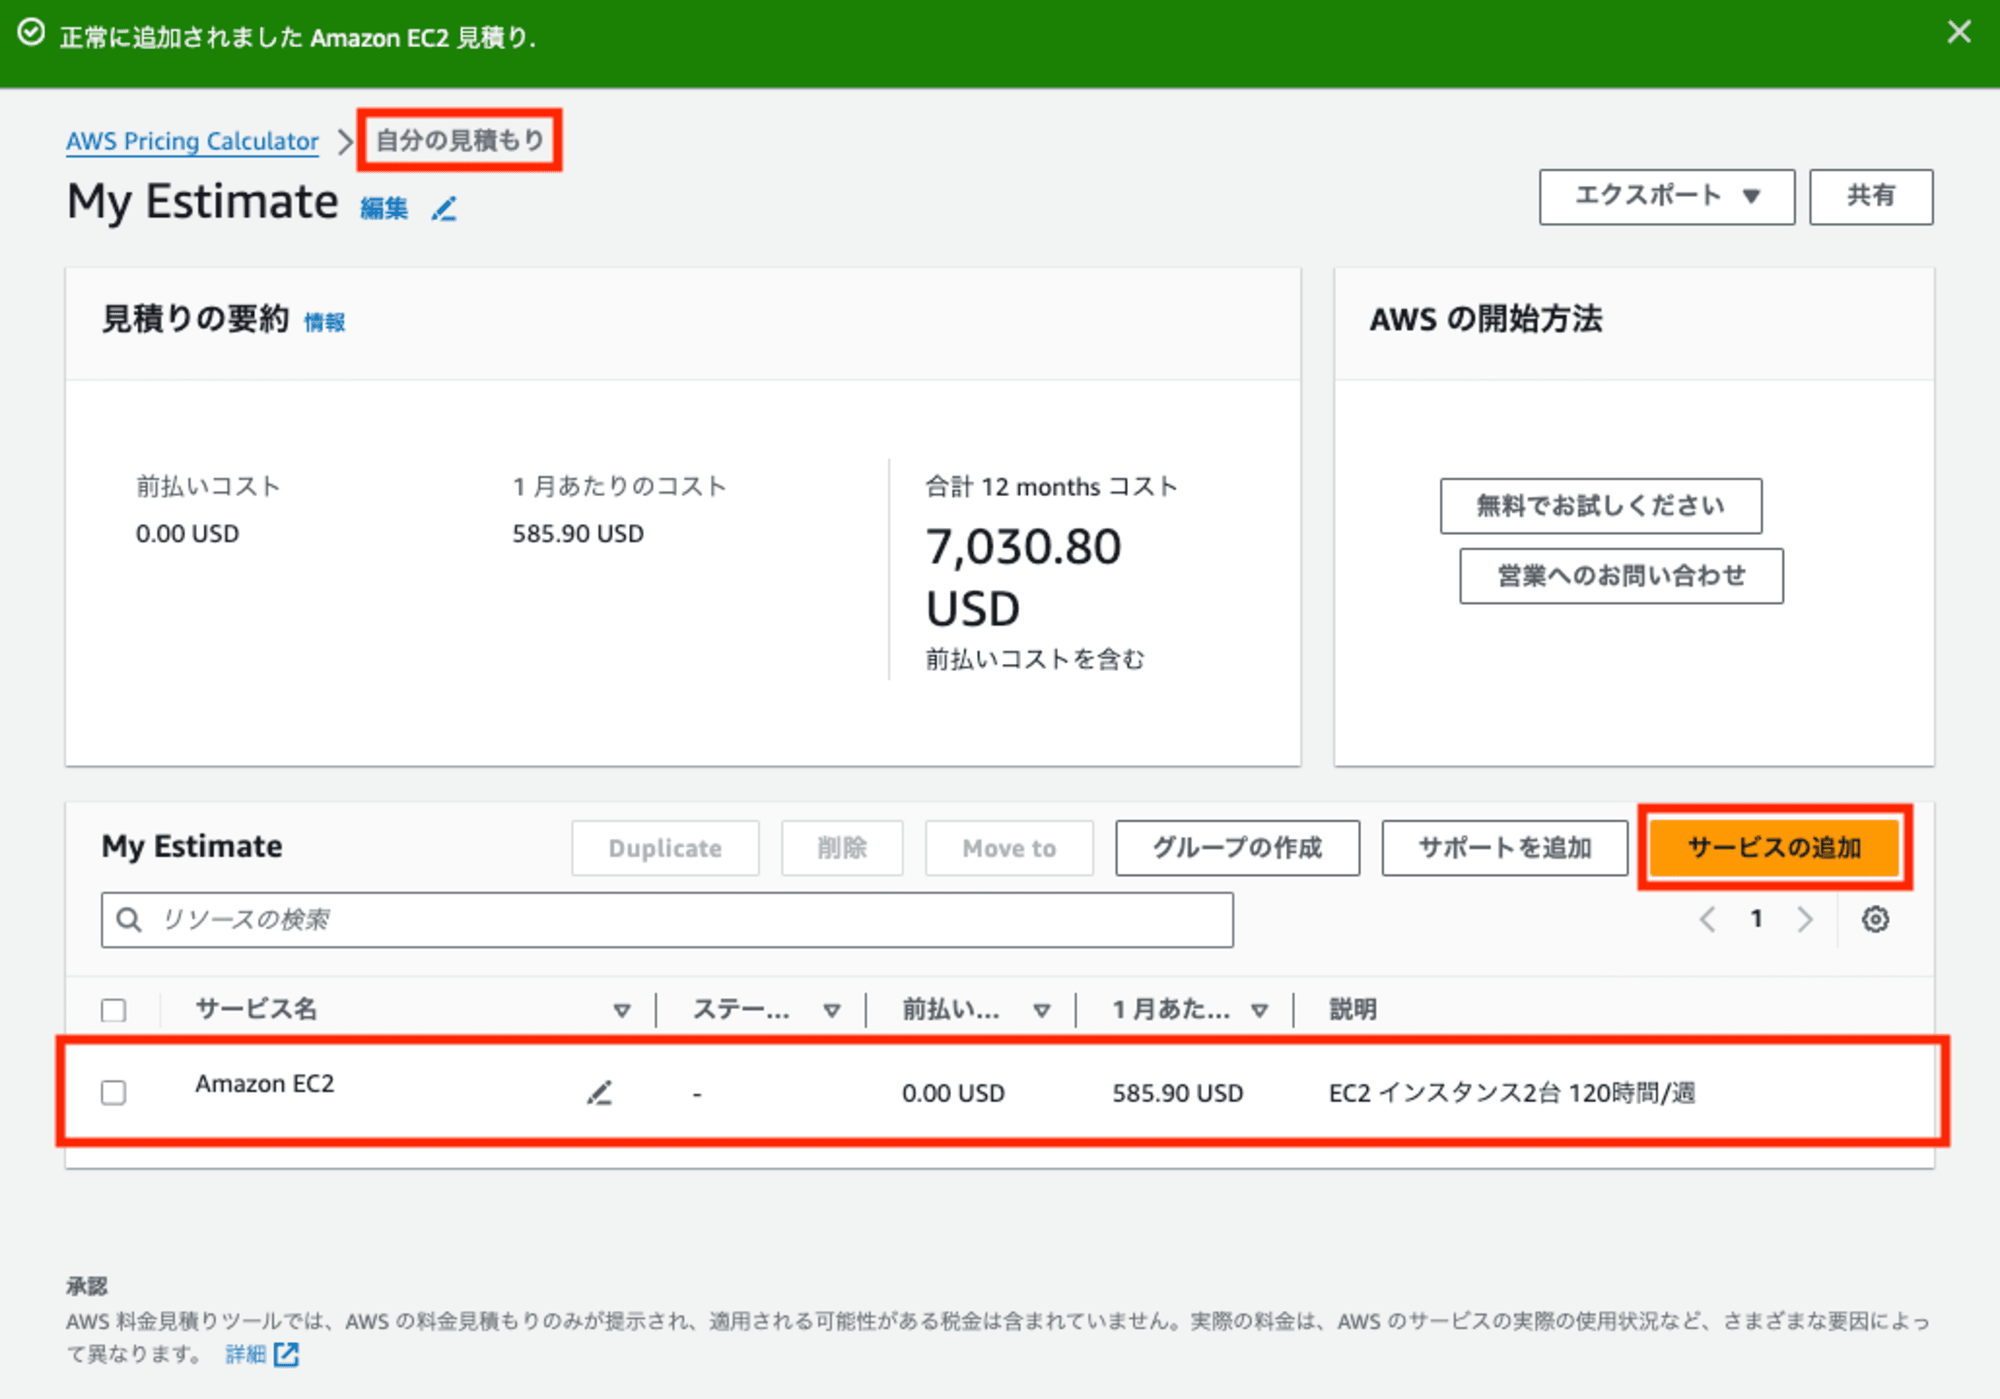Click the 営業へのお問い合わせ button

pos(1620,576)
